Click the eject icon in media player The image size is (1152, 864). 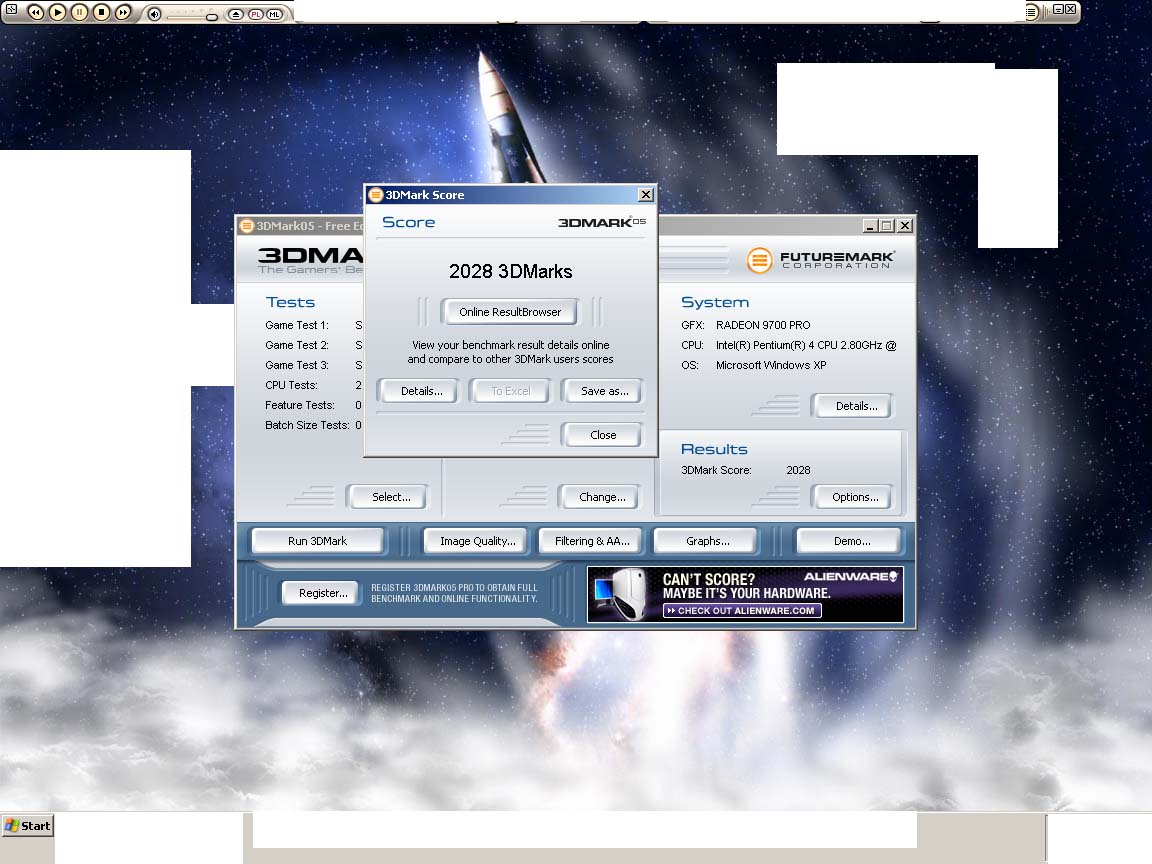tap(235, 15)
